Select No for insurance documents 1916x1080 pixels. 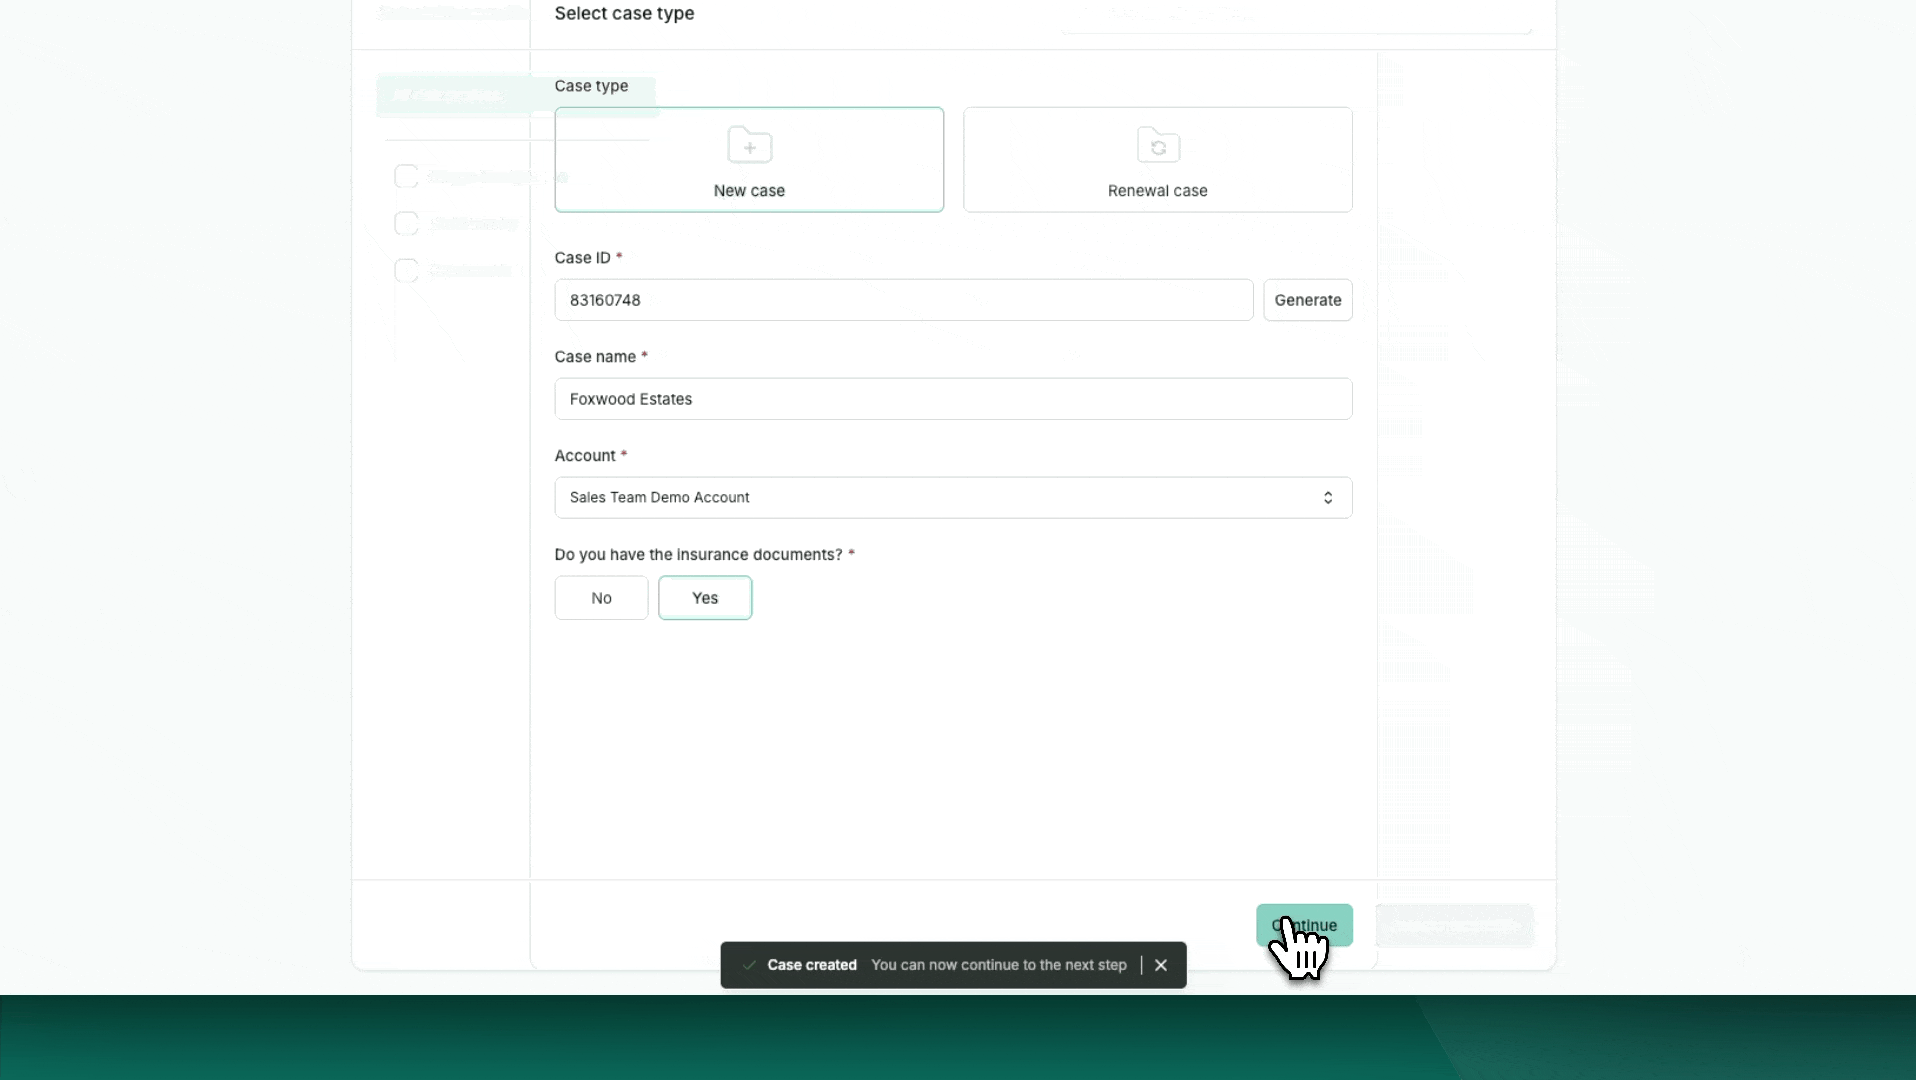click(x=601, y=598)
